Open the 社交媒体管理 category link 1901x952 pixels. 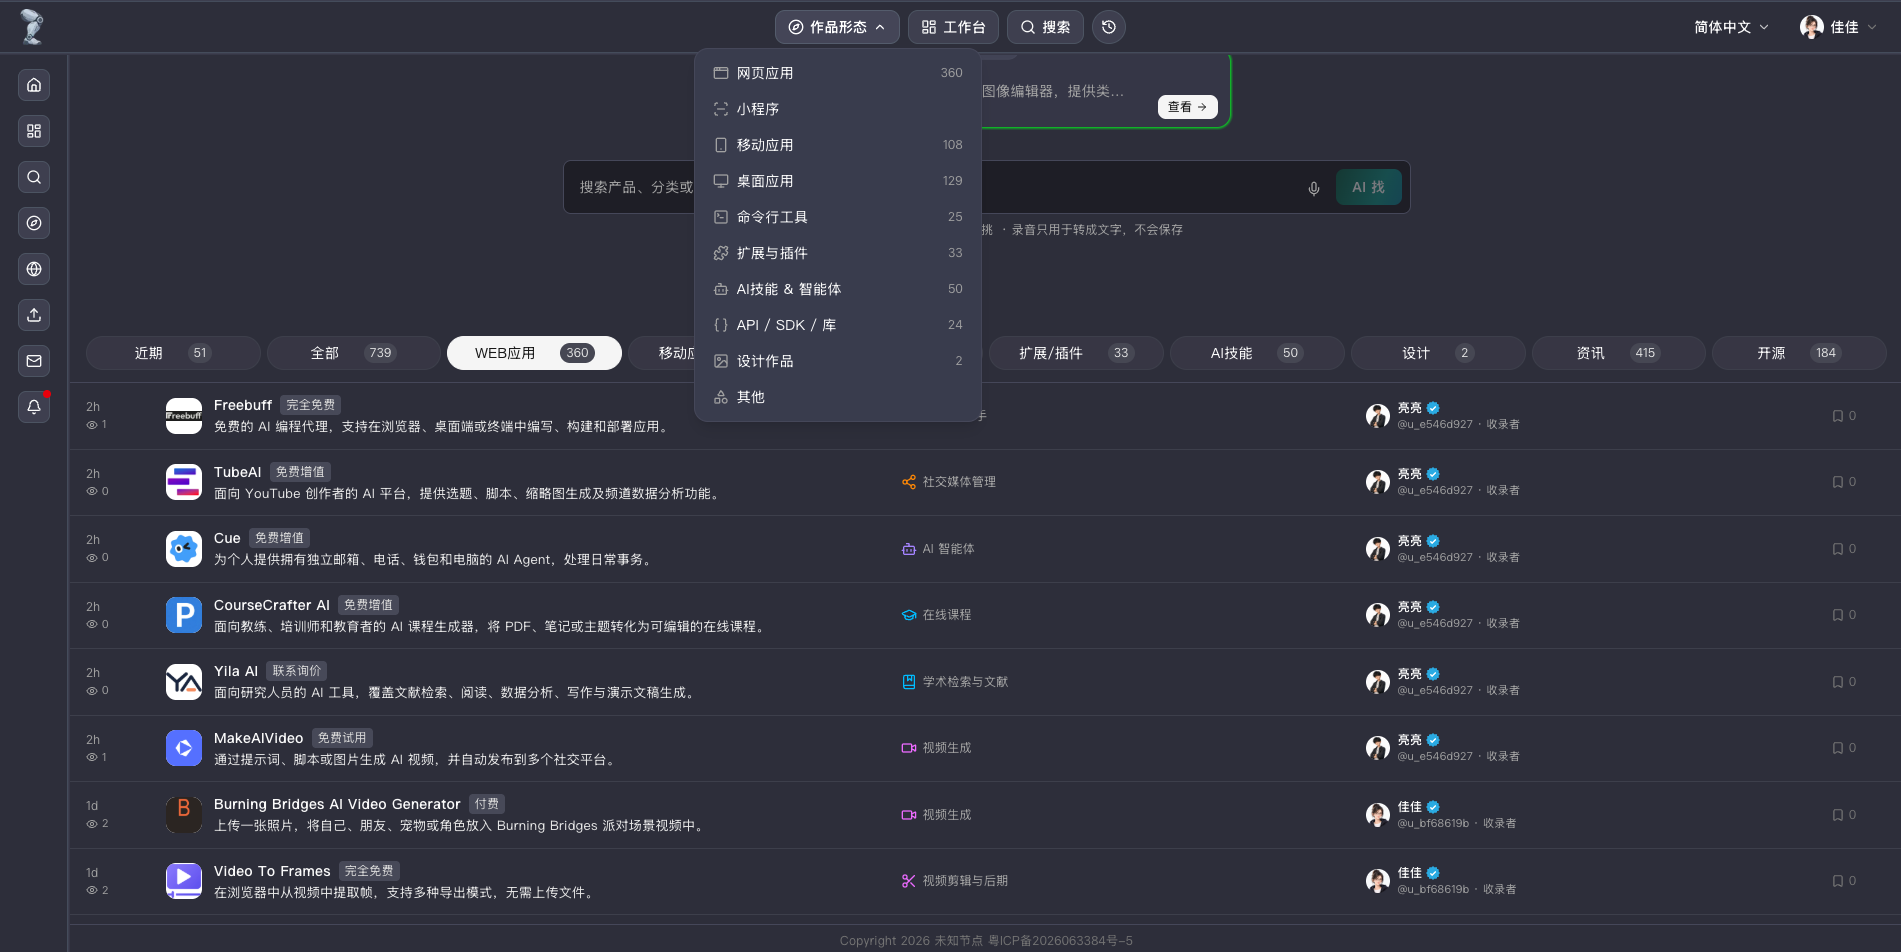point(948,482)
